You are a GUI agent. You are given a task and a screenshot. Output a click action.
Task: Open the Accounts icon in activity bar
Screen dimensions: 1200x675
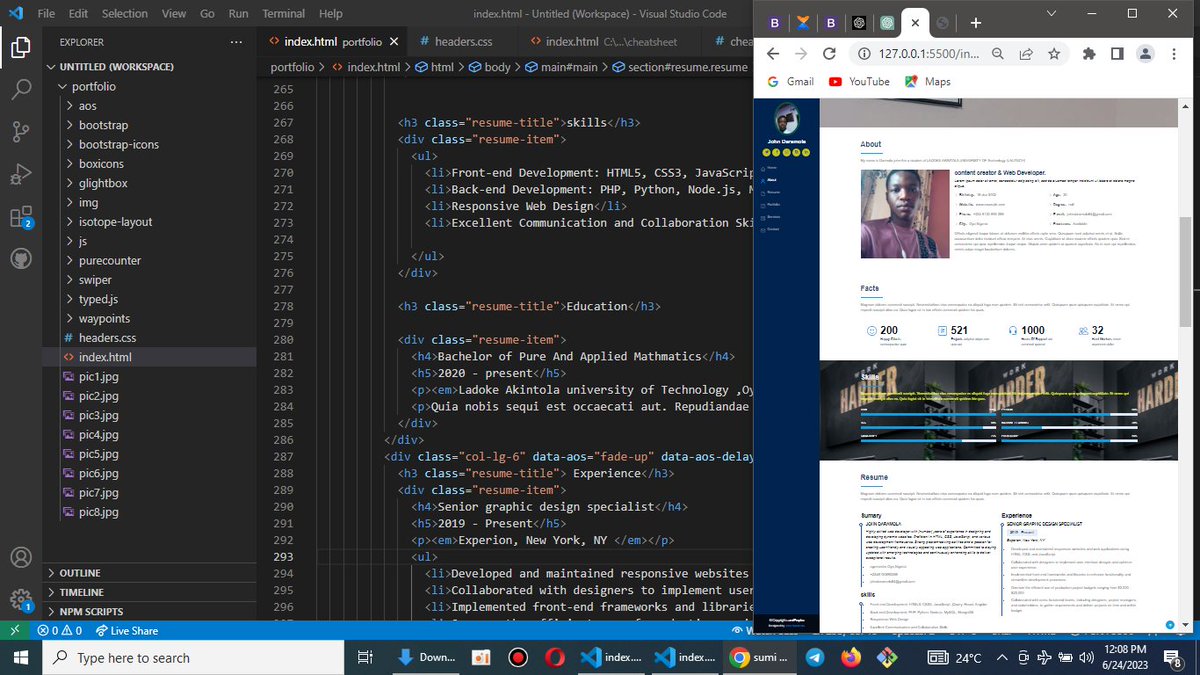[22, 557]
